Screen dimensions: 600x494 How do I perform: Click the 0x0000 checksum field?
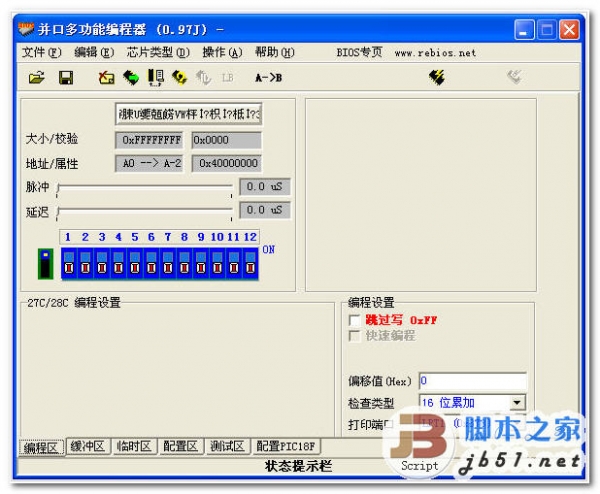point(227,140)
